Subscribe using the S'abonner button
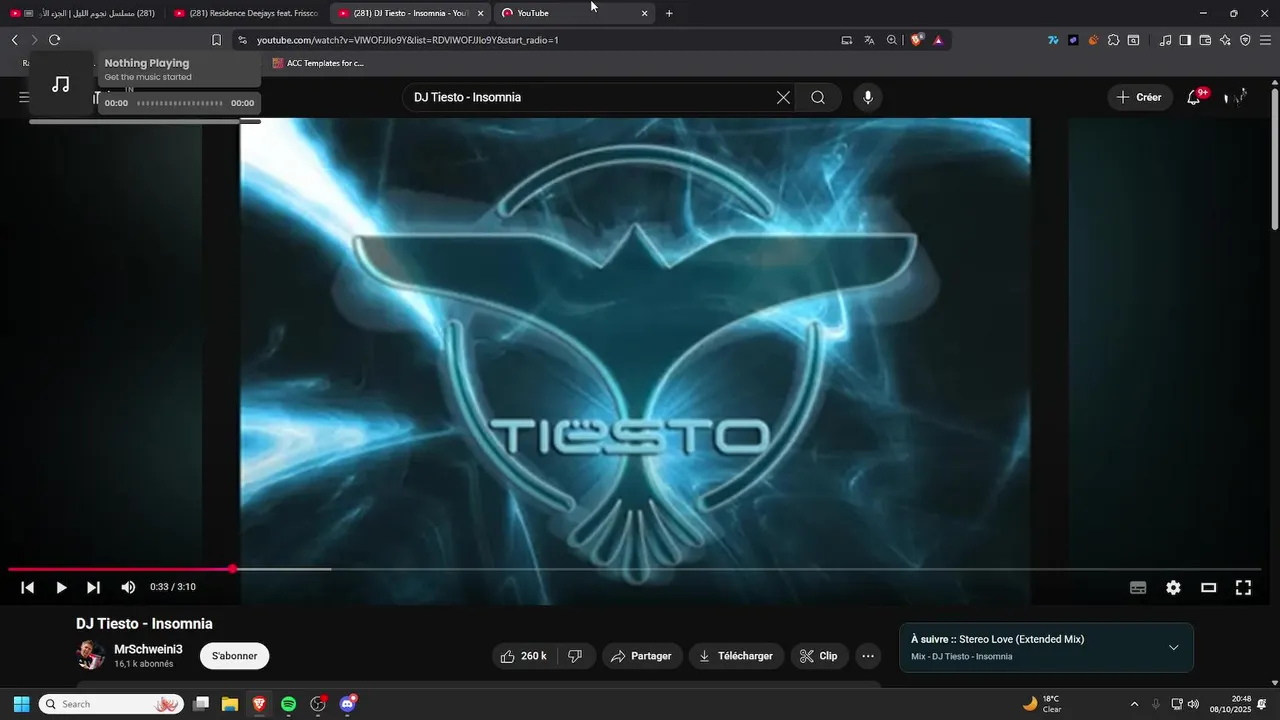The height and width of the screenshot is (720, 1280). point(234,656)
